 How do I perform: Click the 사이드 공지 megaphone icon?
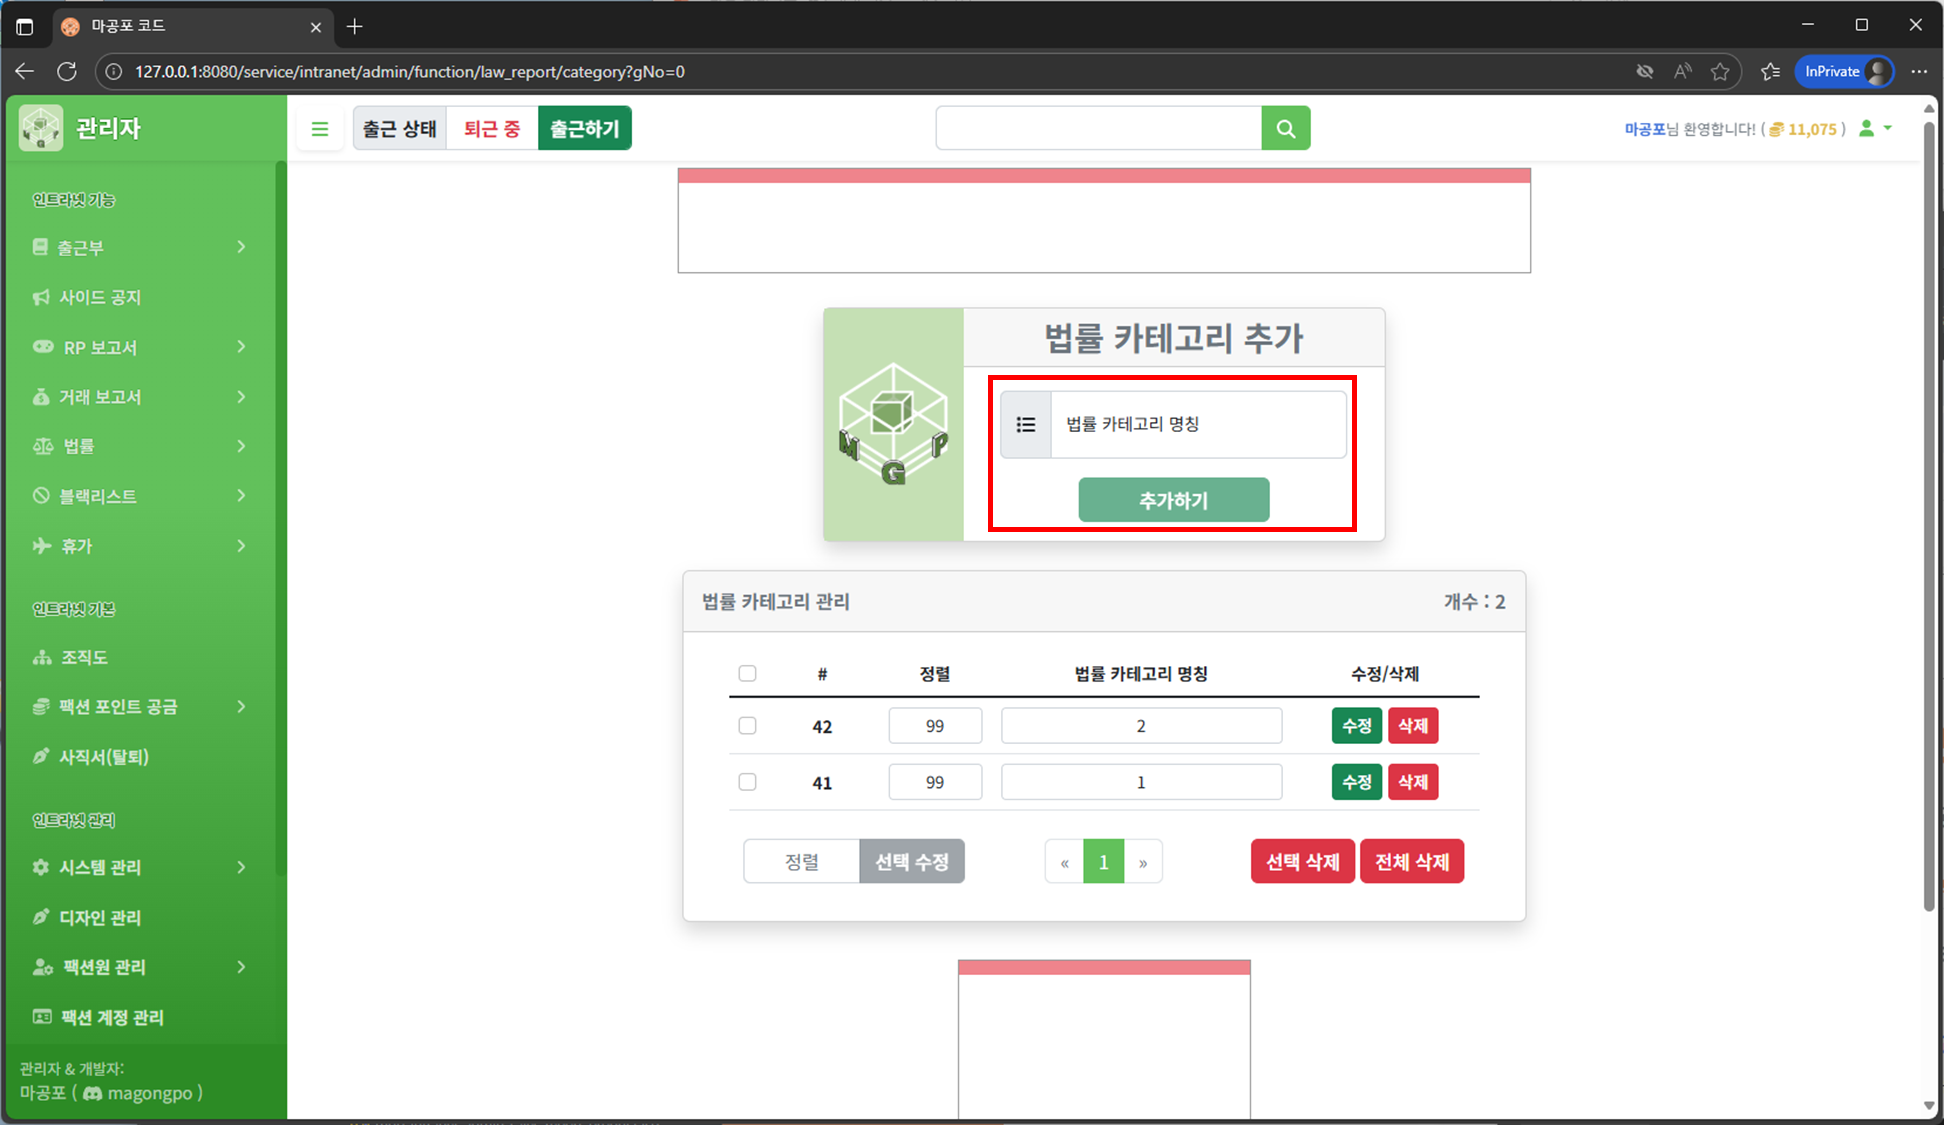pyautogui.click(x=41, y=297)
